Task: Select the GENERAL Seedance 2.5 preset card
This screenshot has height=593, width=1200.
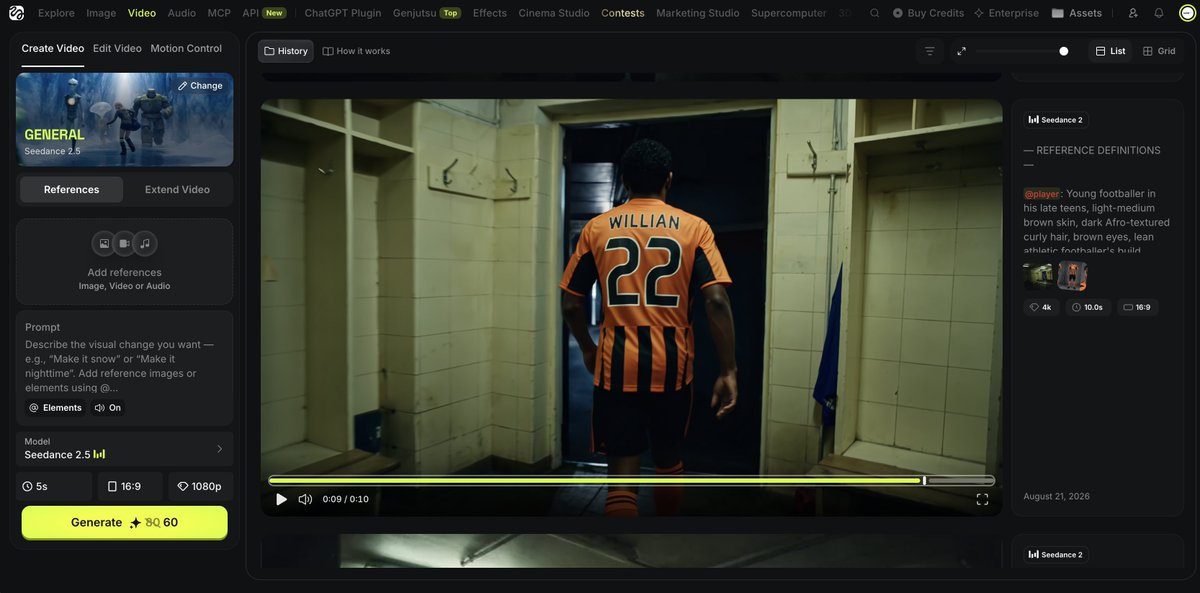Action: 125,119
